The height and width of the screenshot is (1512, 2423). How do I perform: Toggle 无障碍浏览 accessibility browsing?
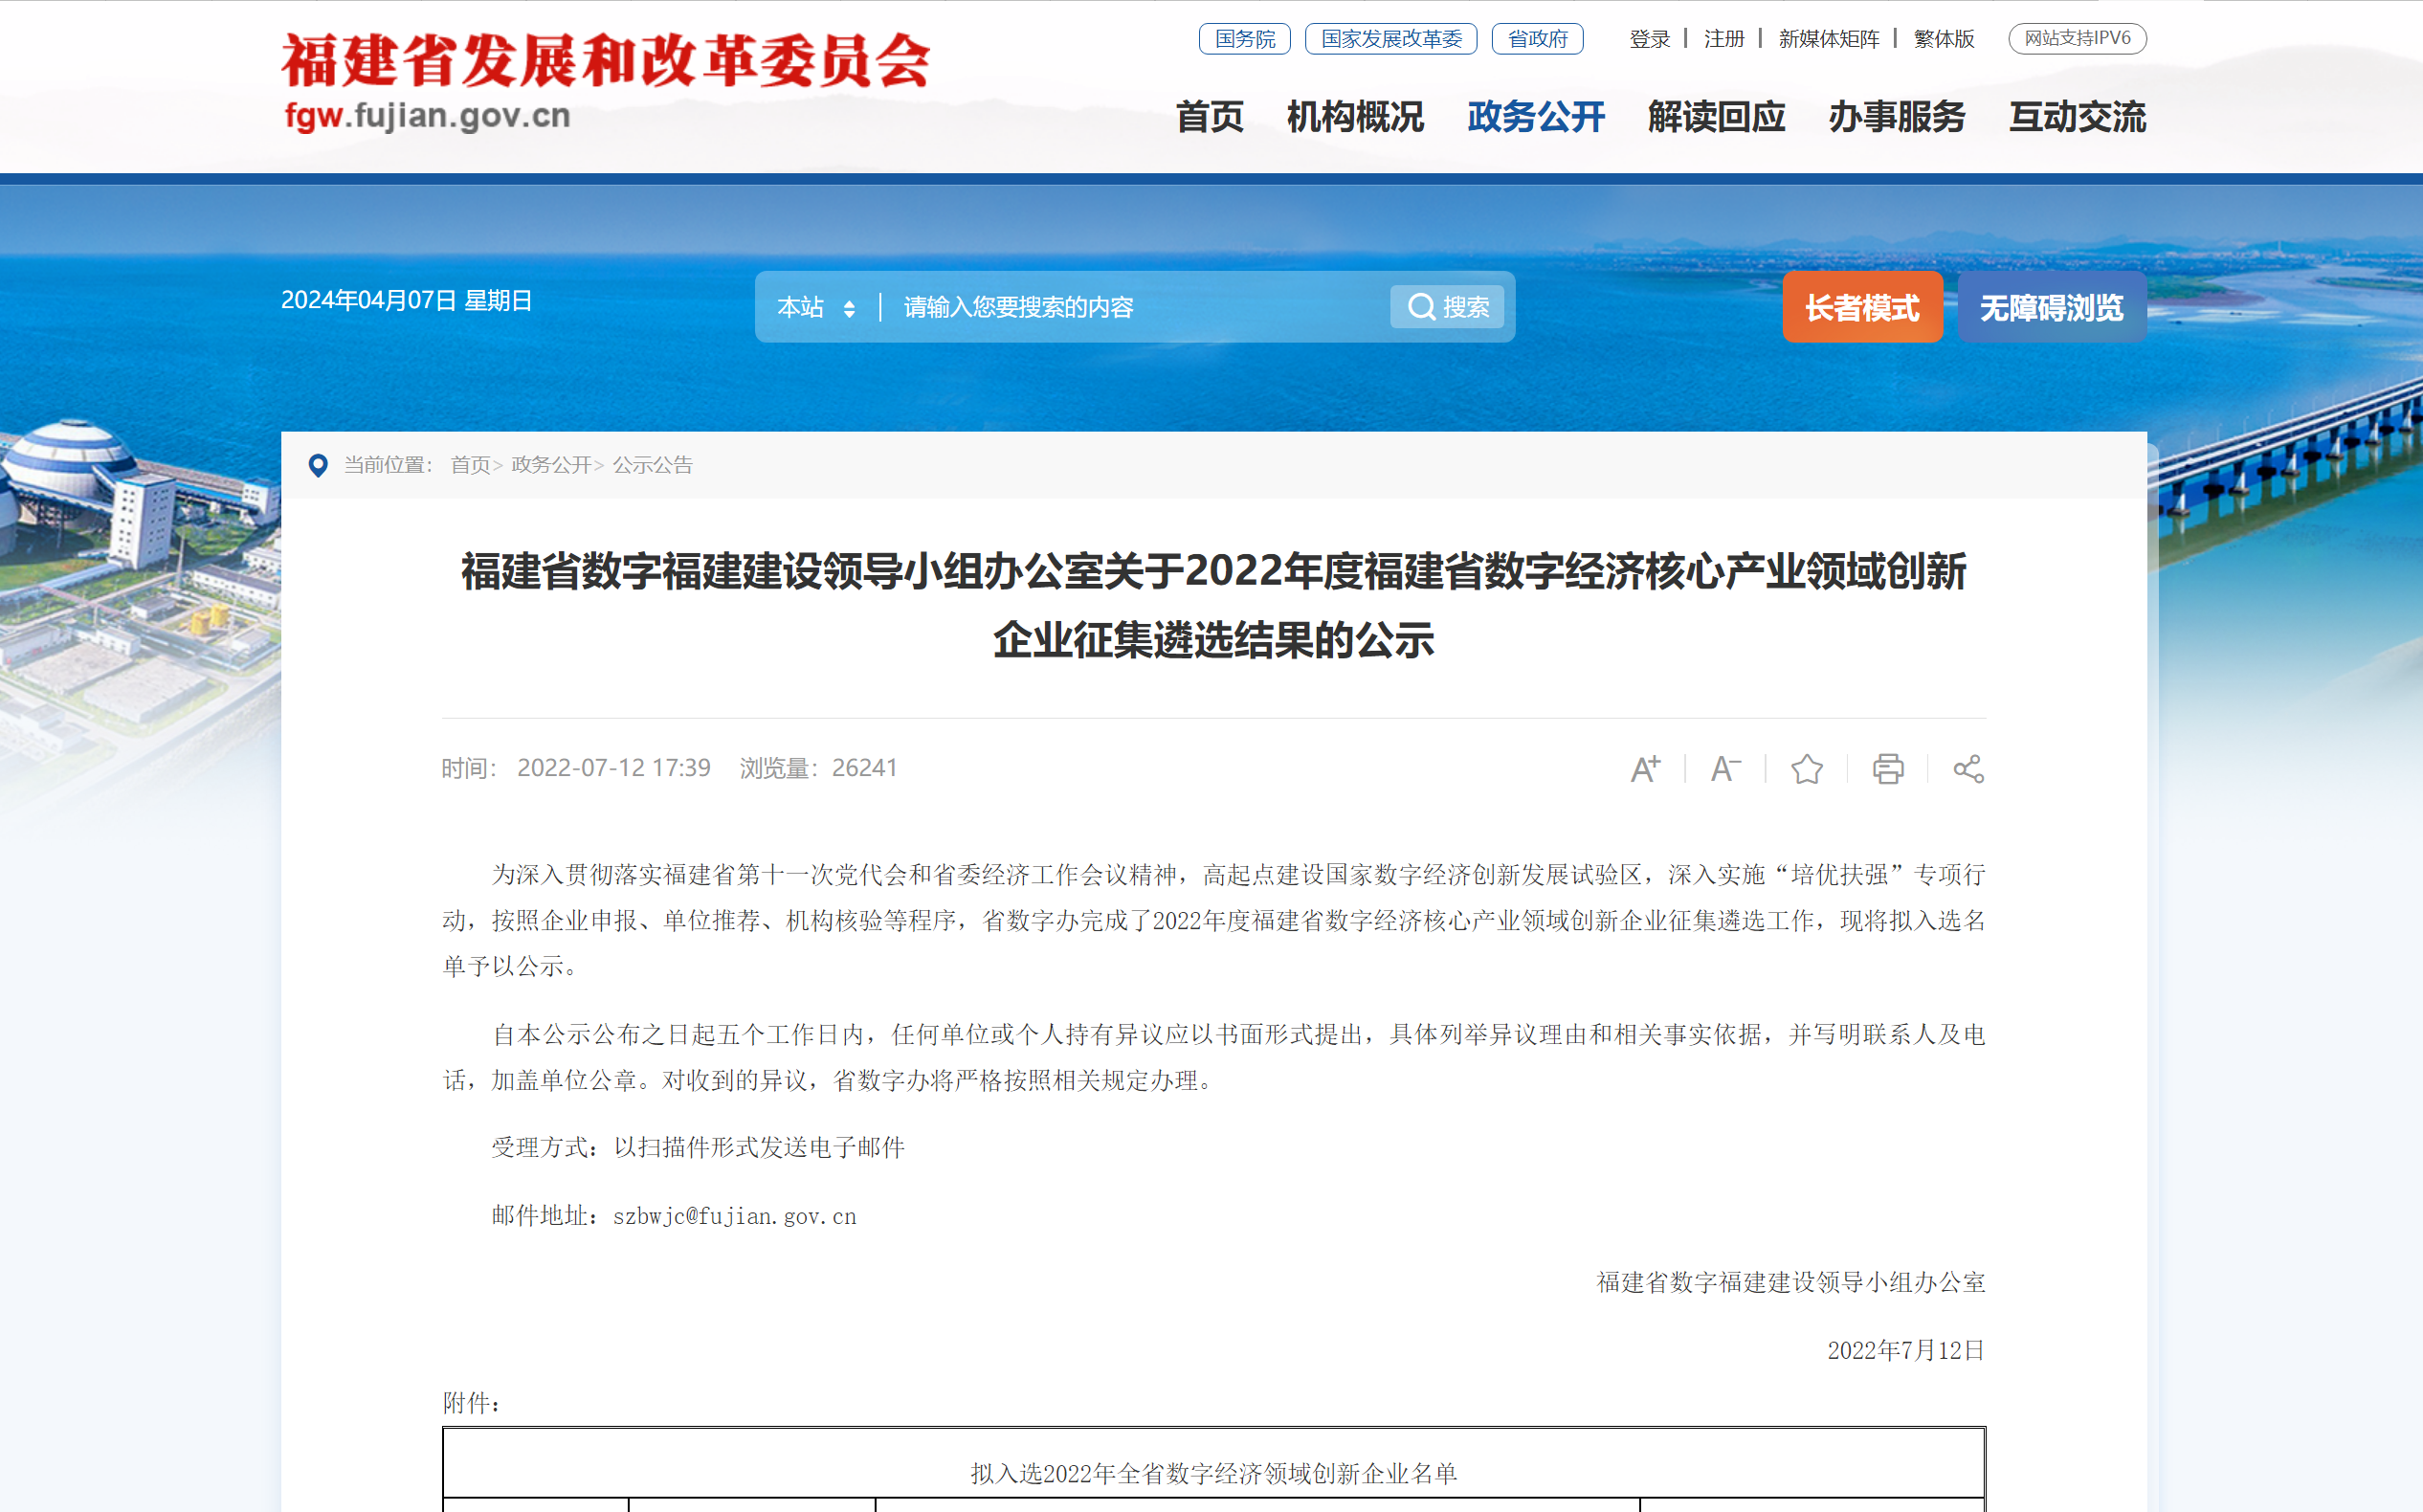point(2051,307)
